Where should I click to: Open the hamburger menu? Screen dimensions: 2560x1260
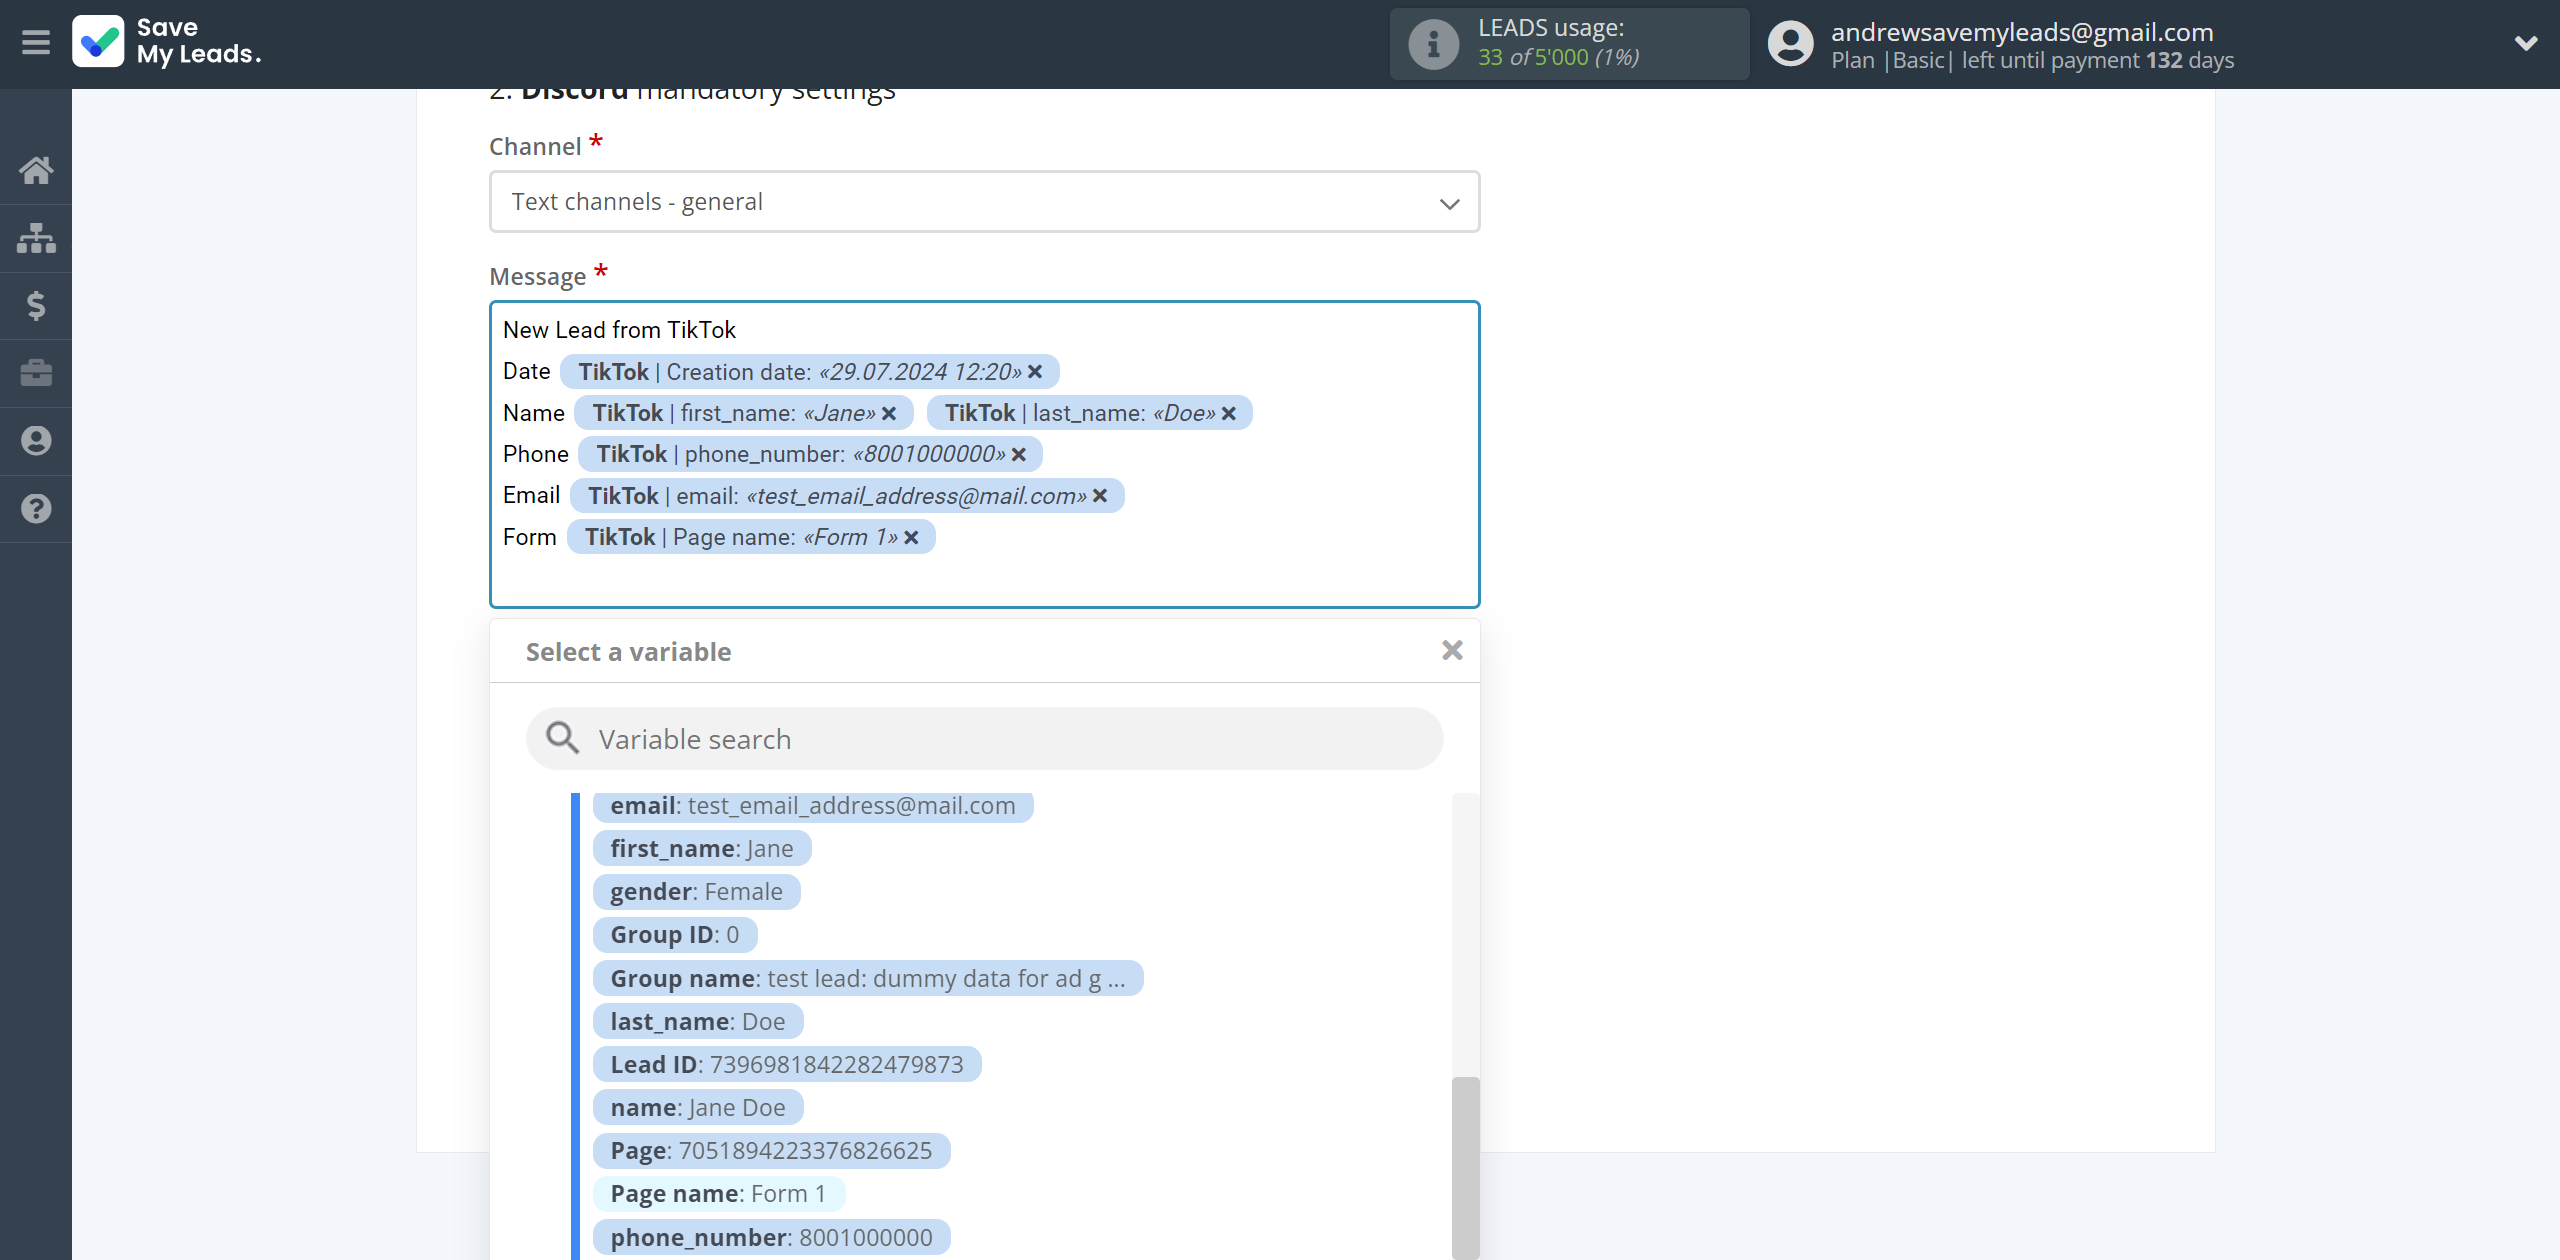[36, 43]
